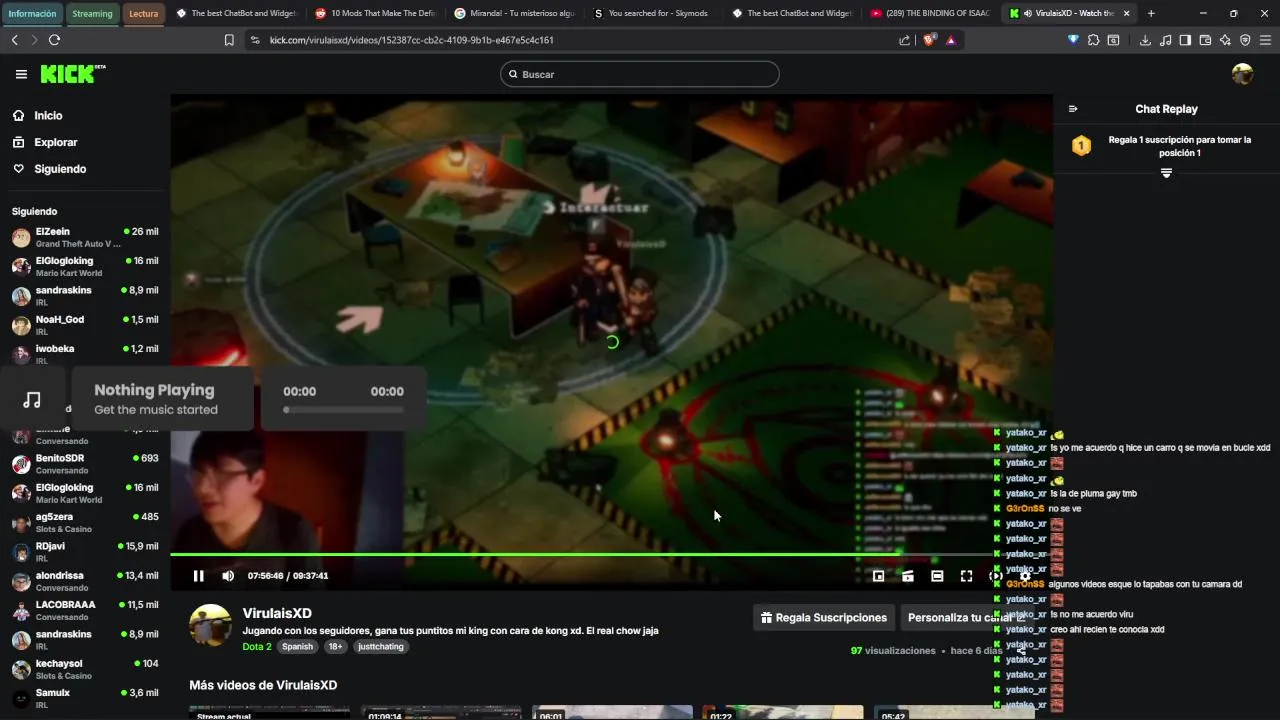This screenshot has height=720, width=1280.
Task: Open VirulaisXD channel avatar
Action: pyautogui.click(x=211, y=625)
